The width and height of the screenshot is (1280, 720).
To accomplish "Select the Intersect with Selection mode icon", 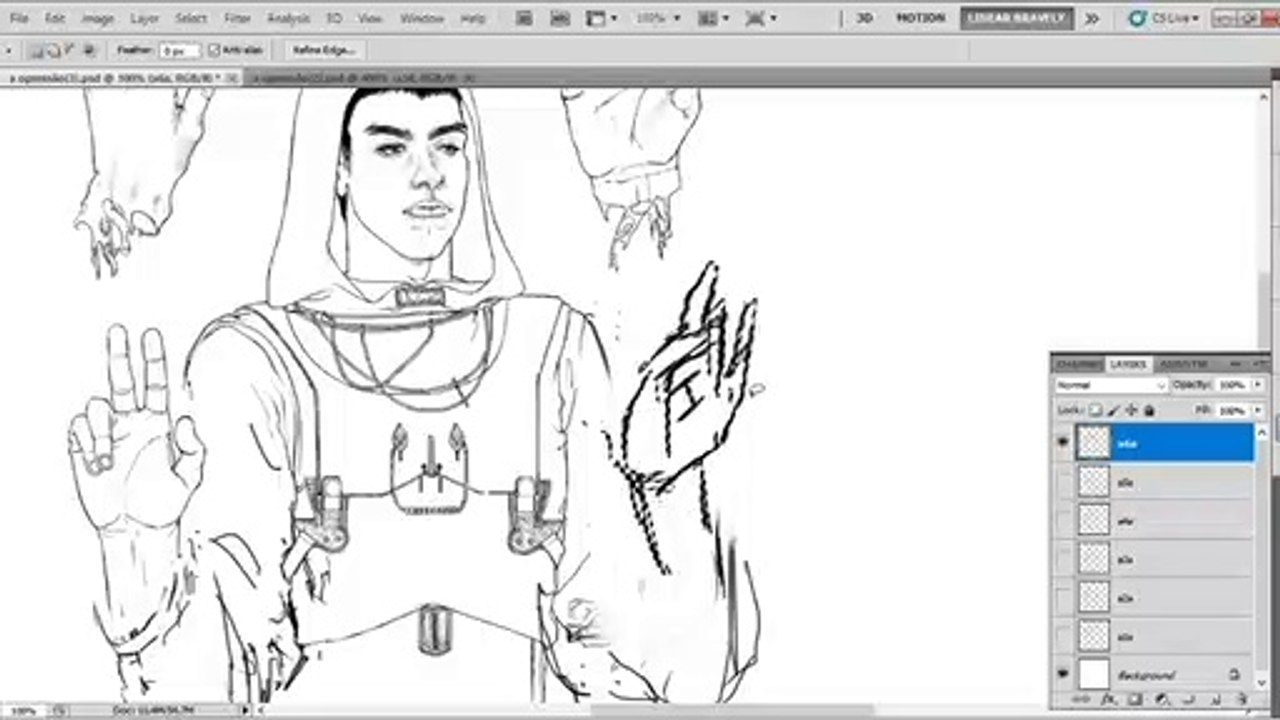I will [x=90, y=50].
